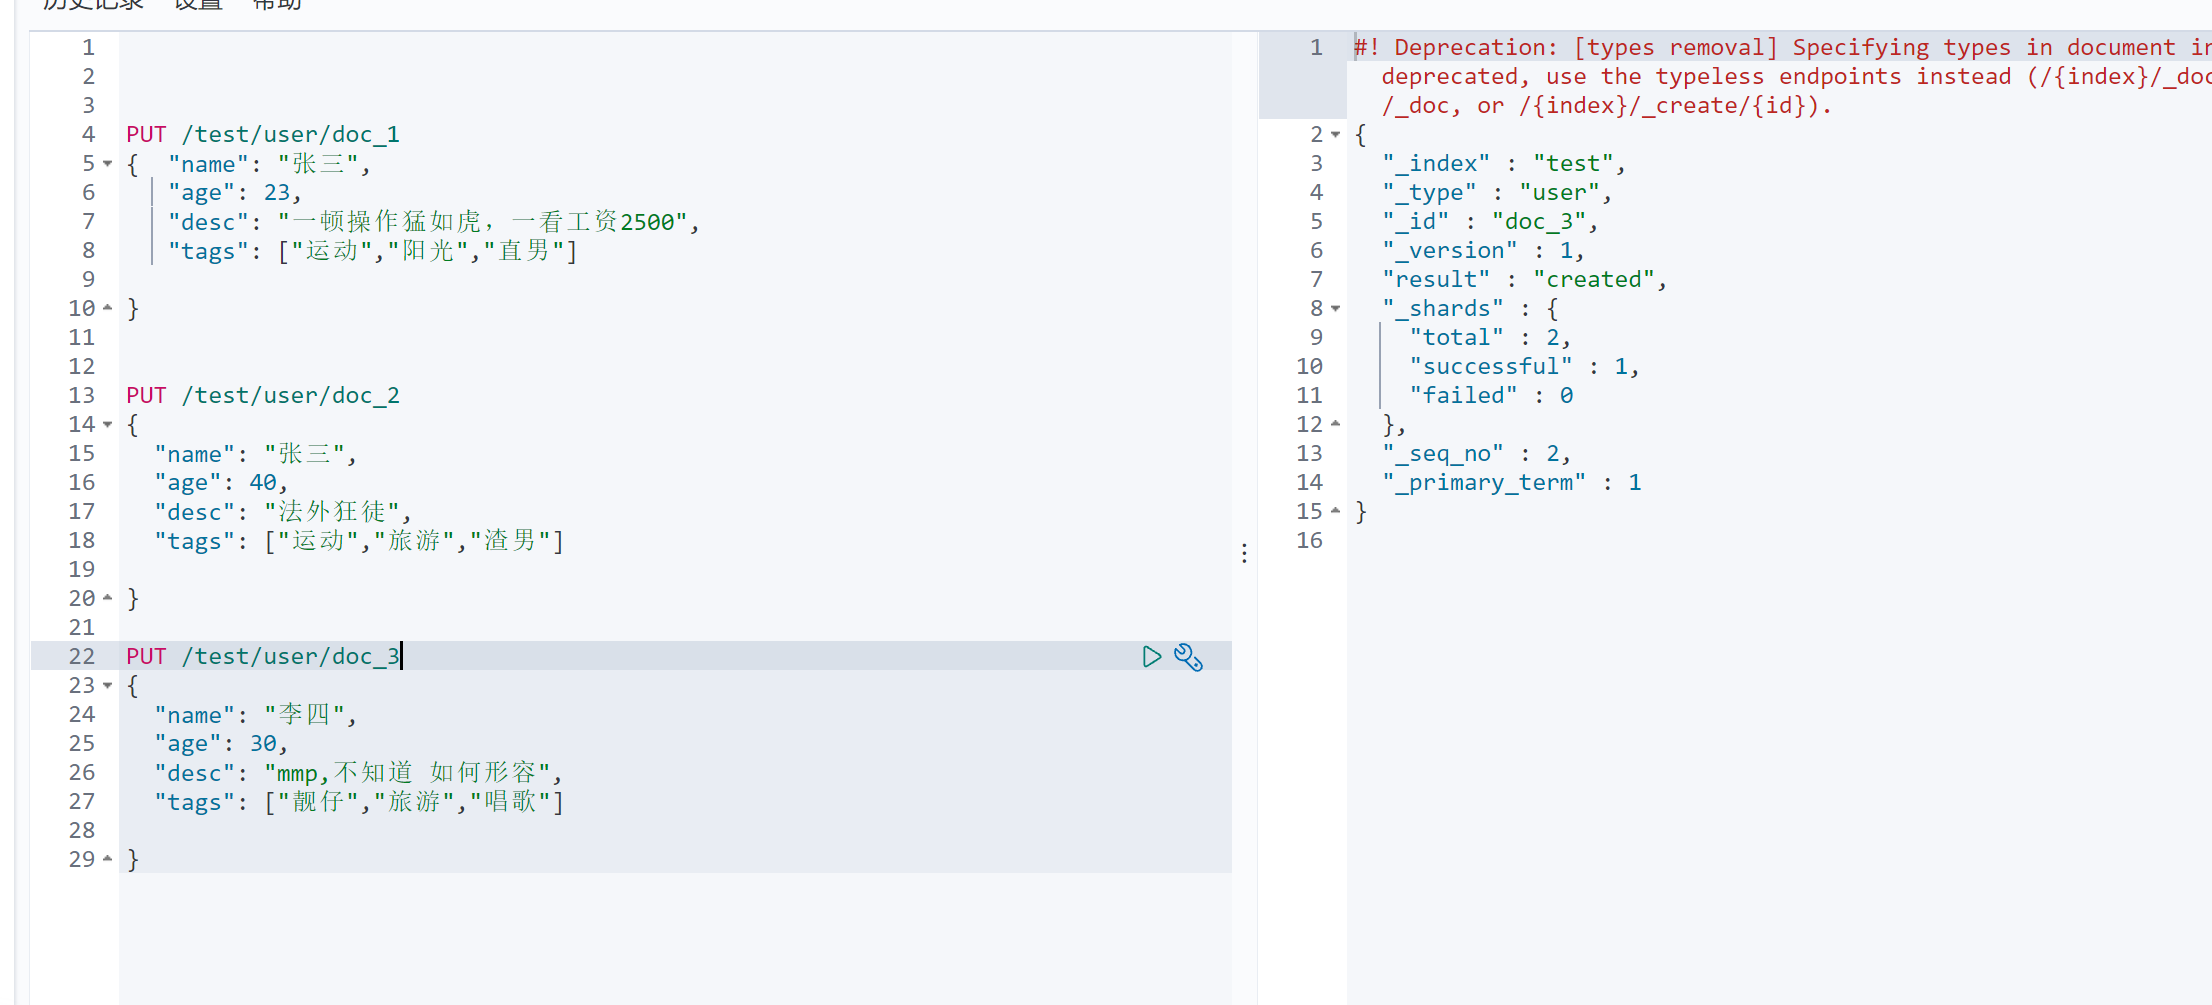The height and width of the screenshot is (1005, 2212).
Task: Place cursor on PUT /test/user/doc_3 line
Action: pyautogui.click(x=263, y=656)
